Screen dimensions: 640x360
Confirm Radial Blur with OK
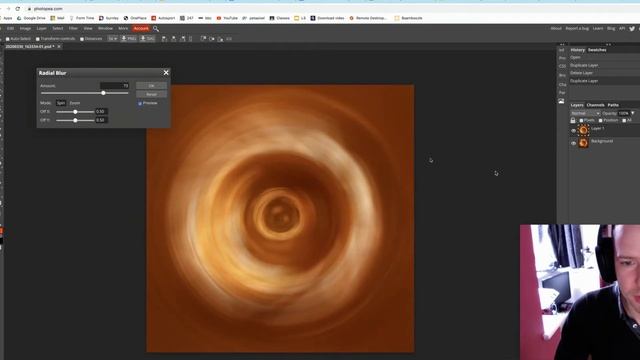151,86
